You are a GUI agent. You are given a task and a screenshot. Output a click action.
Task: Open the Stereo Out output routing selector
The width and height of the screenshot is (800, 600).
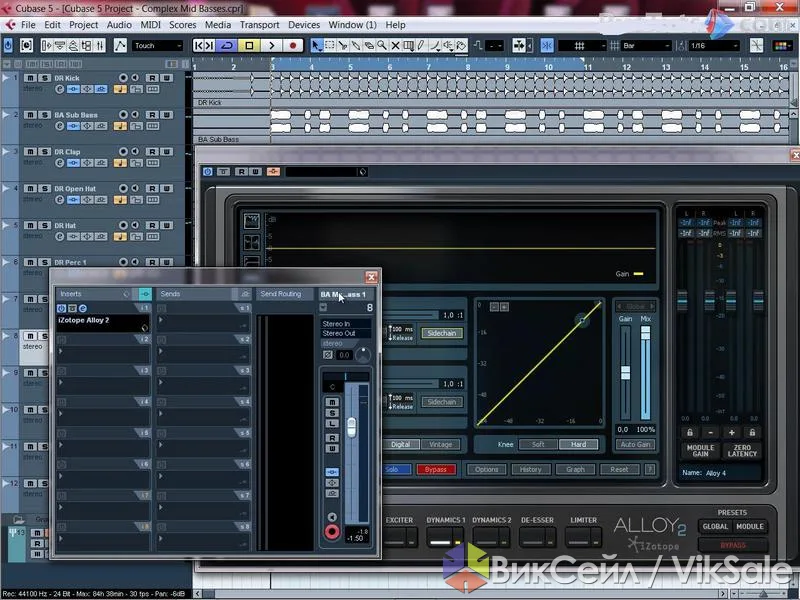coord(346,334)
